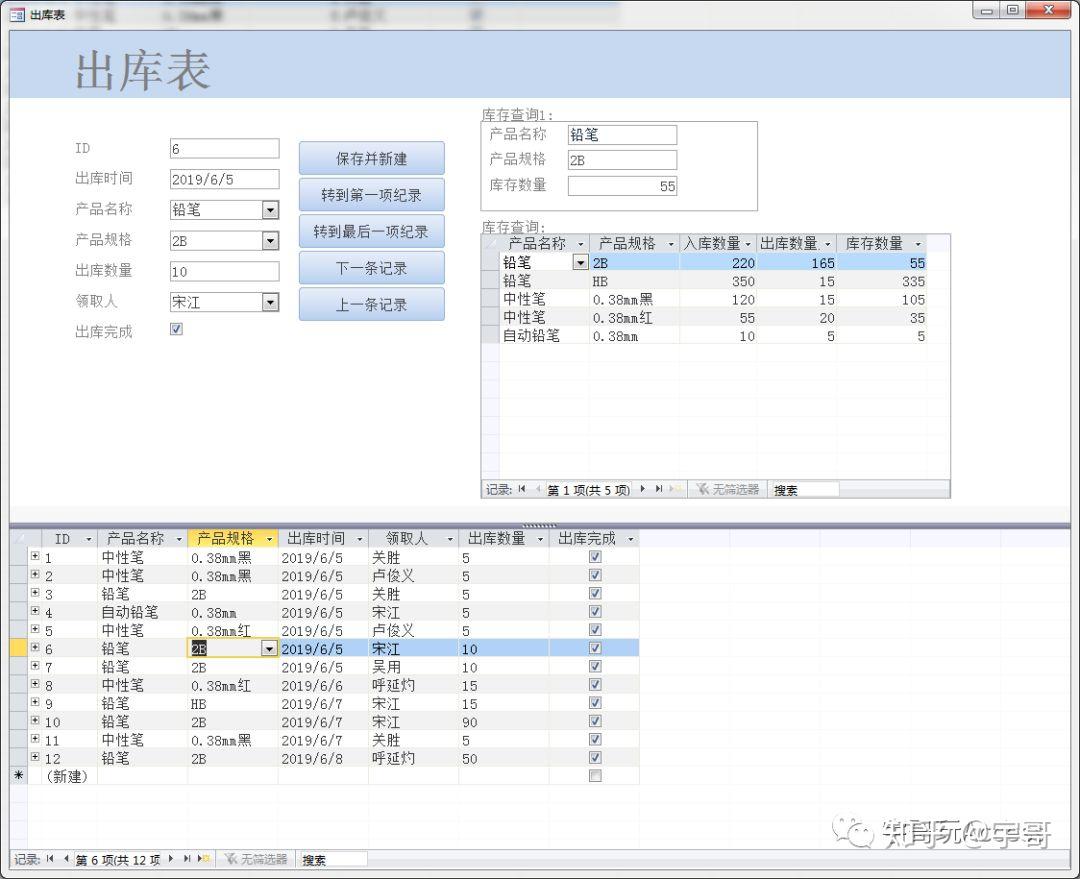This screenshot has height=879, width=1080.
Task: Go to previous record in 库存查询 subform navigator
Action: click(x=538, y=488)
